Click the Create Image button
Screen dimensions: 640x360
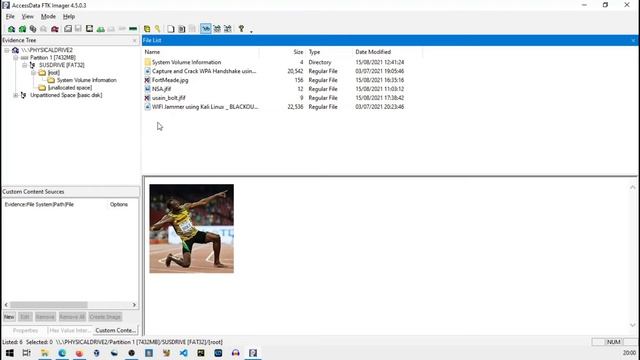[x=105, y=317]
